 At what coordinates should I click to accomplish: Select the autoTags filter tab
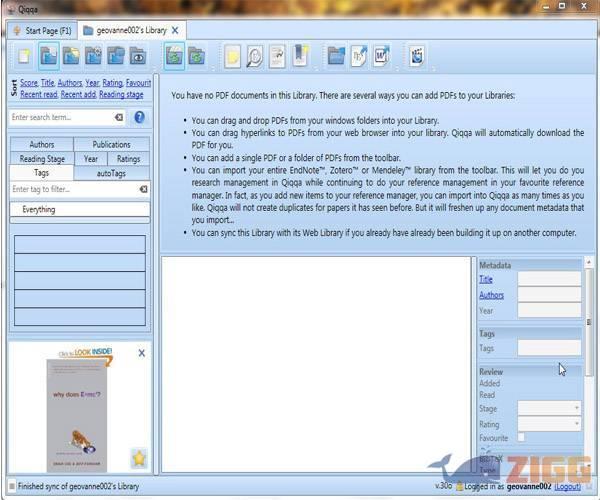[x=111, y=173]
